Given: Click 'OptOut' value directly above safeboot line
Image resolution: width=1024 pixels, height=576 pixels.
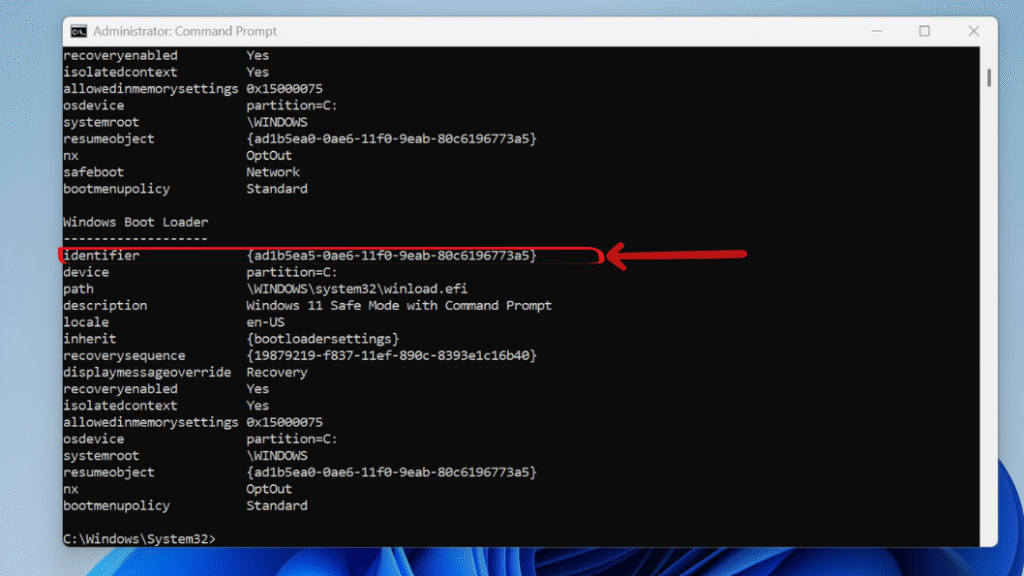Looking at the screenshot, I should 268,156.
